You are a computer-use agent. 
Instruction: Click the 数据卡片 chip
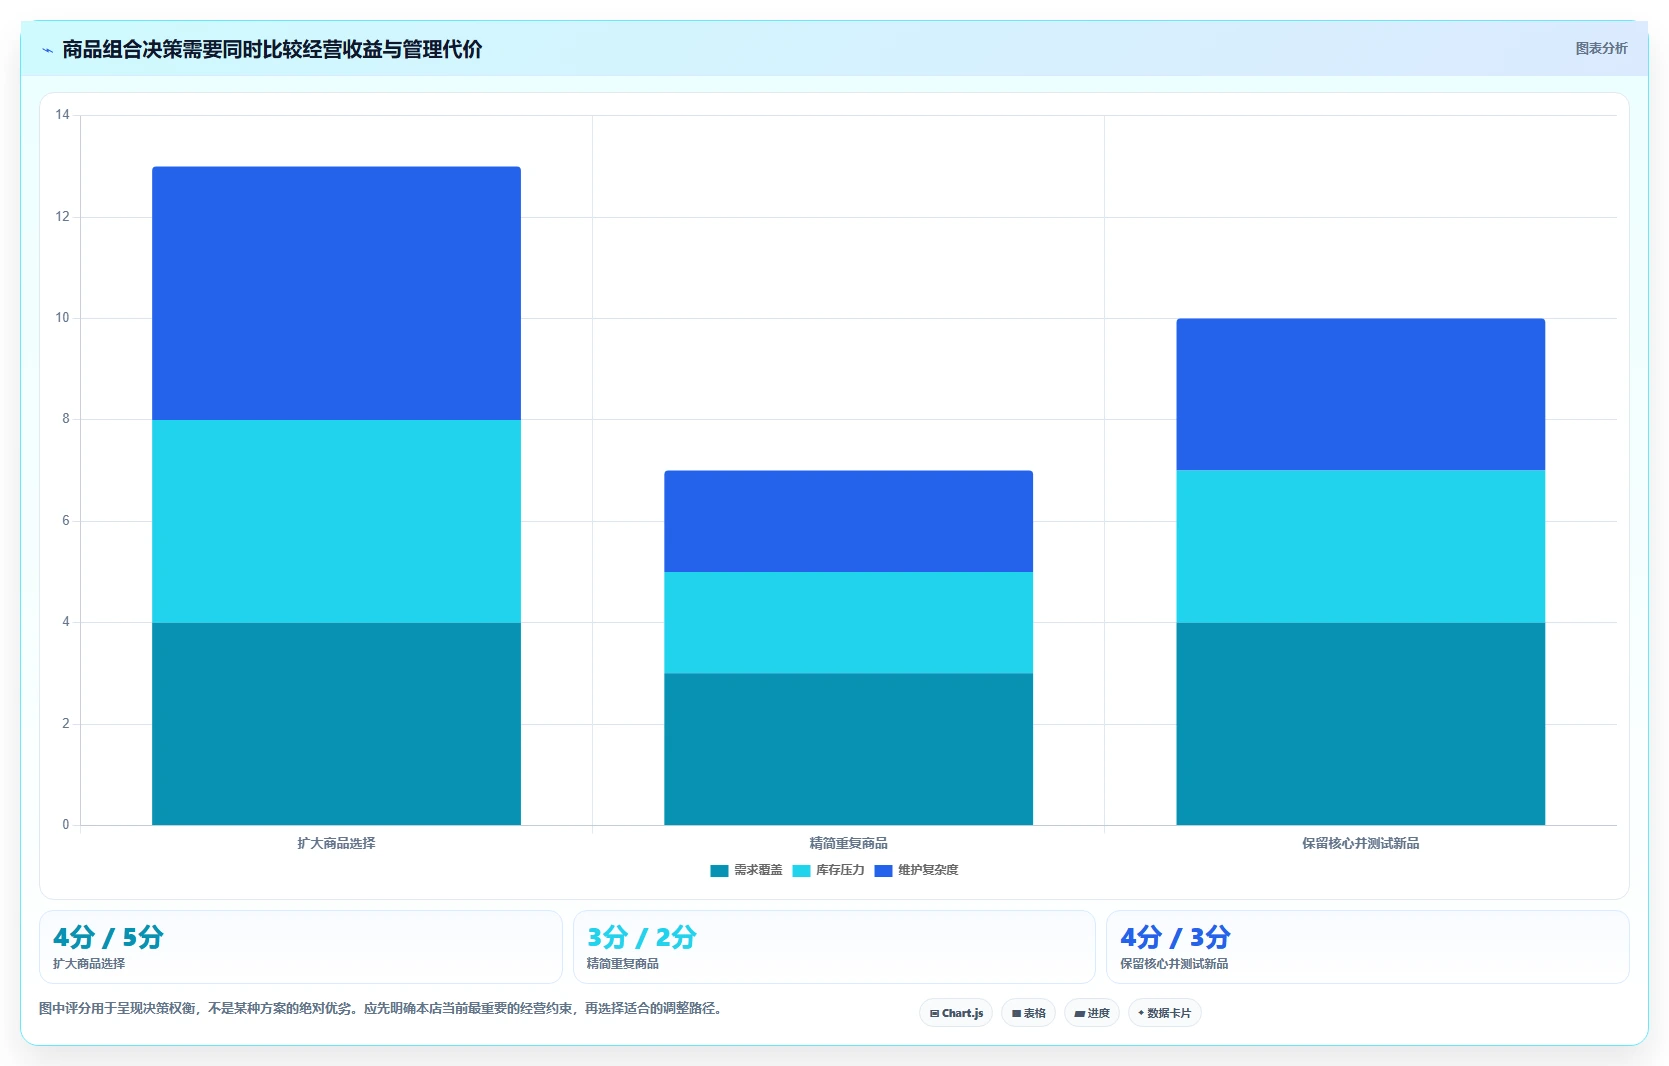[1164, 1013]
